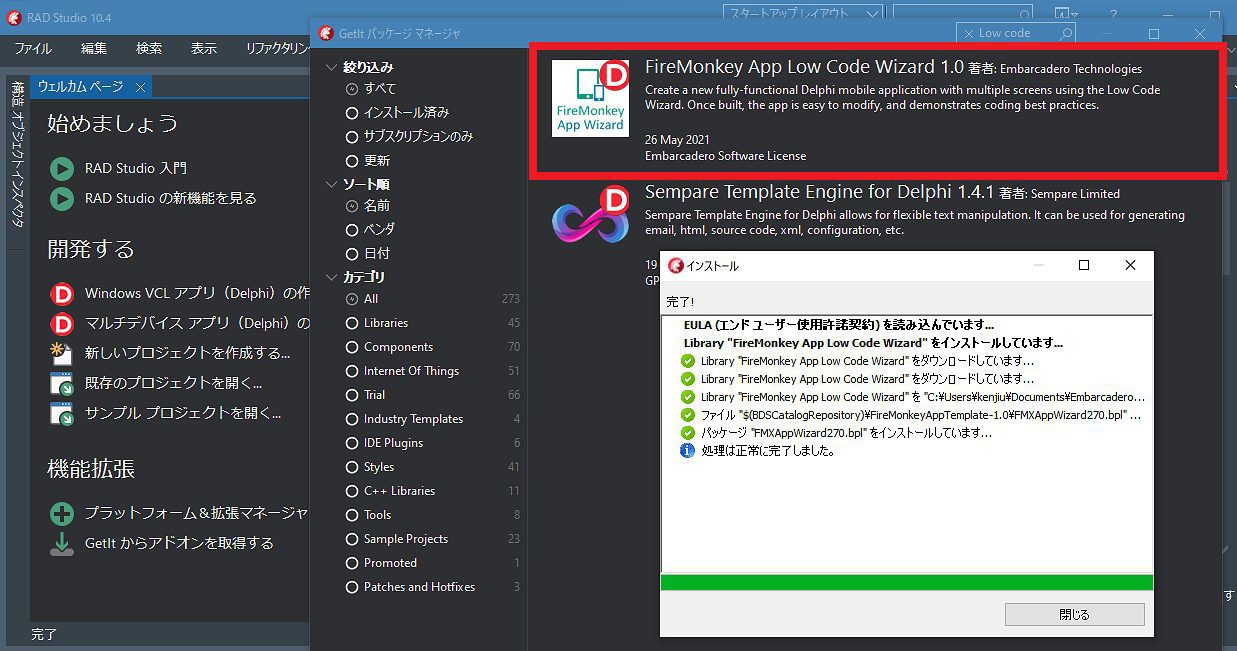Select the Industry Templates category
This screenshot has height=651, width=1237.
pyautogui.click(x=351, y=419)
